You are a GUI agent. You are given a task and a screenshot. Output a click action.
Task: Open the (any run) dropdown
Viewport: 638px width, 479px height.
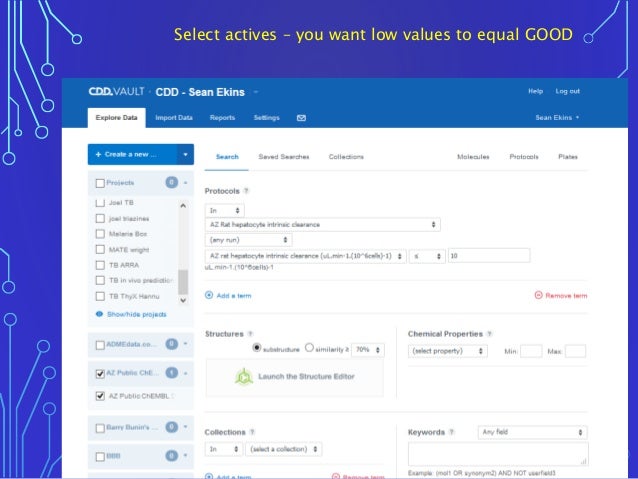pos(248,240)
